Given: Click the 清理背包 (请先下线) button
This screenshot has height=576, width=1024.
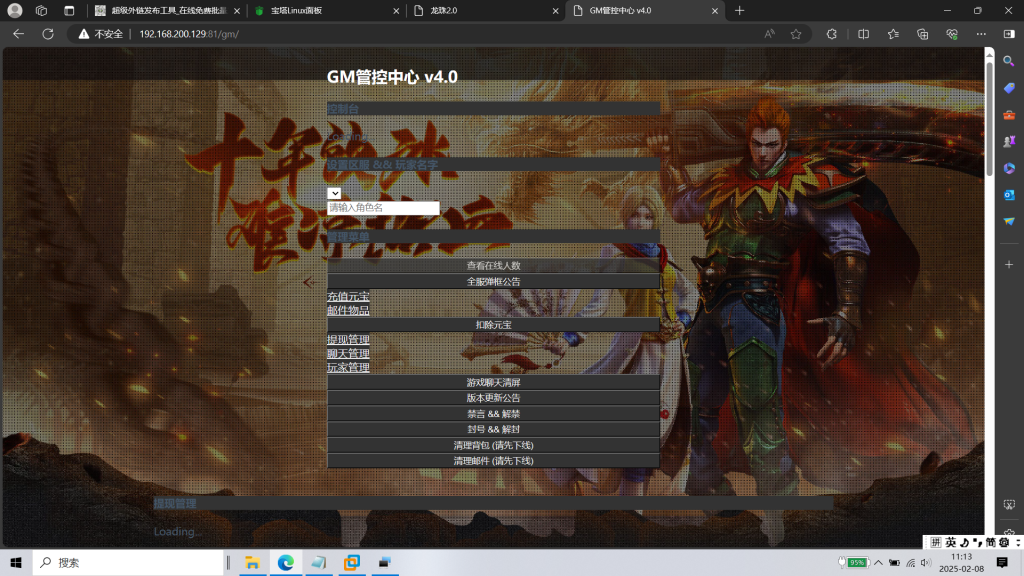Looking at the screenshot, I should pos(493,445).
